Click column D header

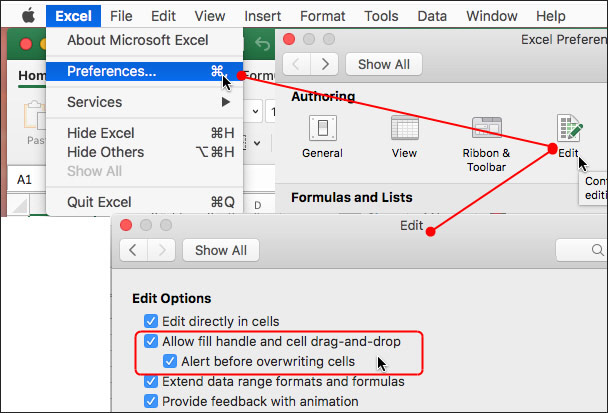click(x=257, y=205)
